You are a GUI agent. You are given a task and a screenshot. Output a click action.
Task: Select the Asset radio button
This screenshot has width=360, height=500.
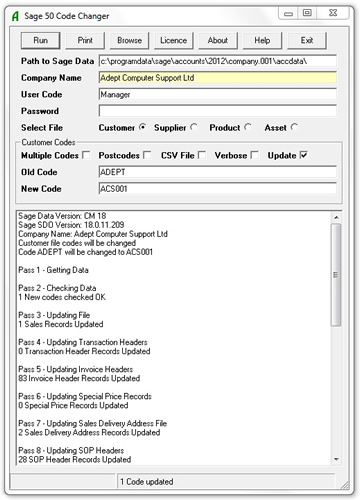click(x=294, y=127)
